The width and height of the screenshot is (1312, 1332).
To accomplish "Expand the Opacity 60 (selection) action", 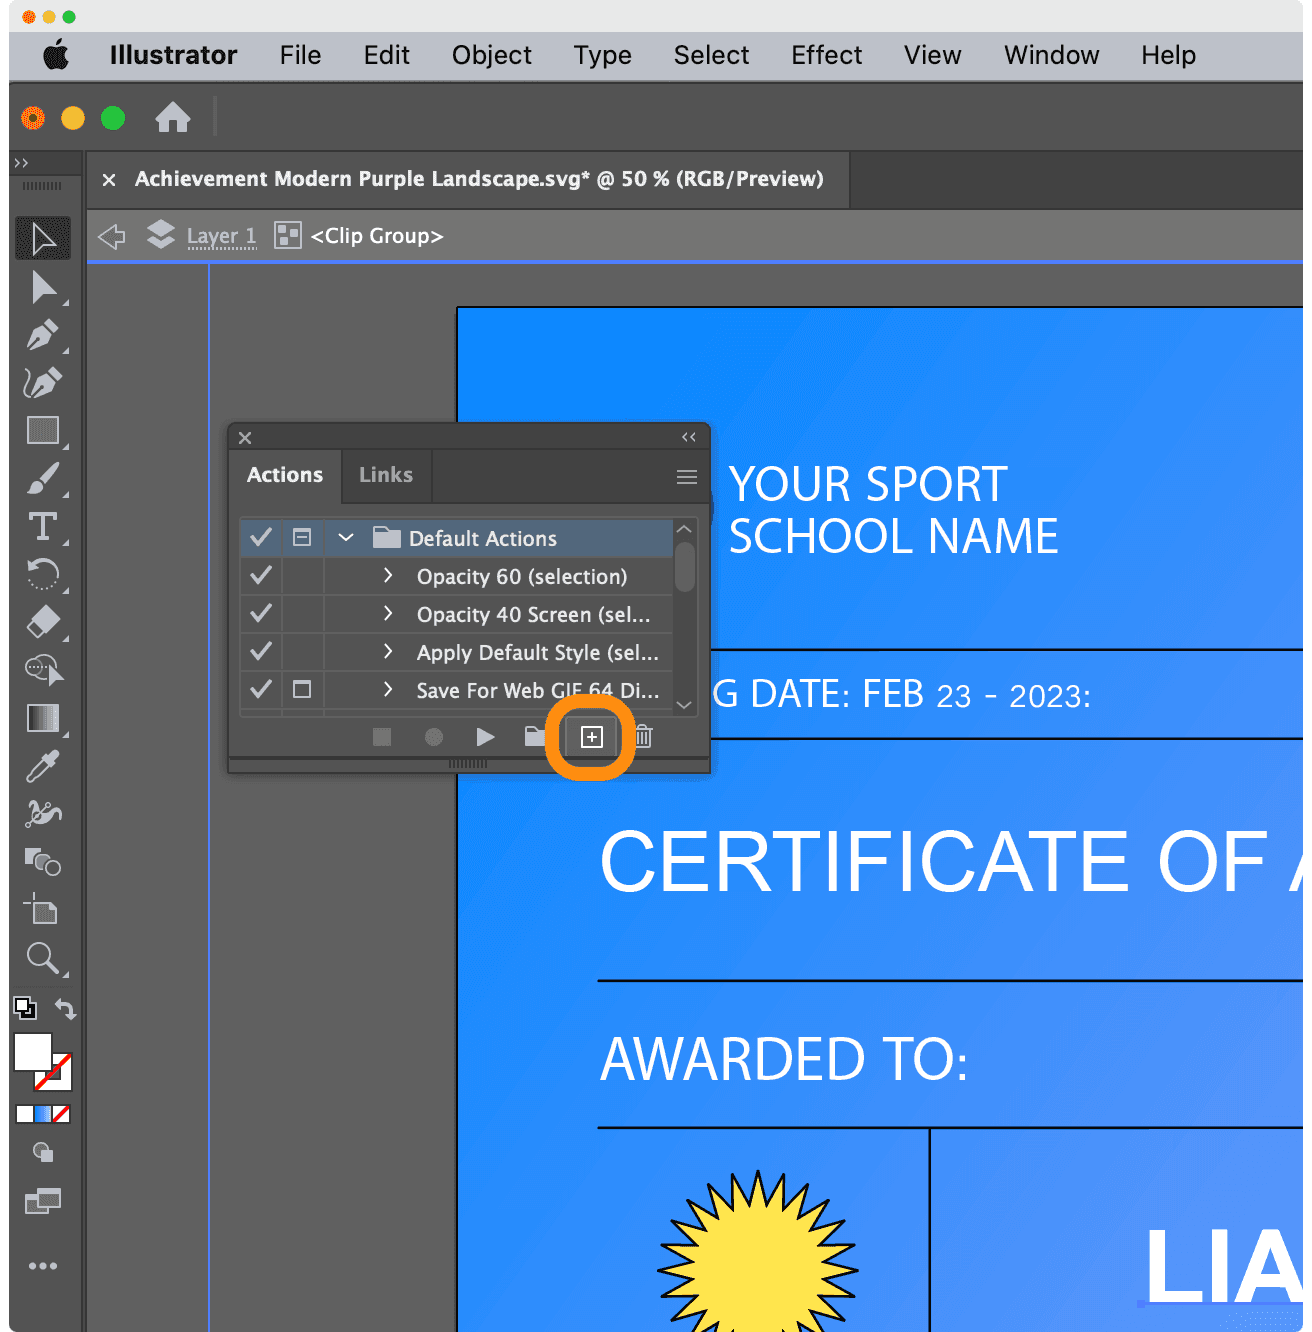I will [x=388, y=576].
